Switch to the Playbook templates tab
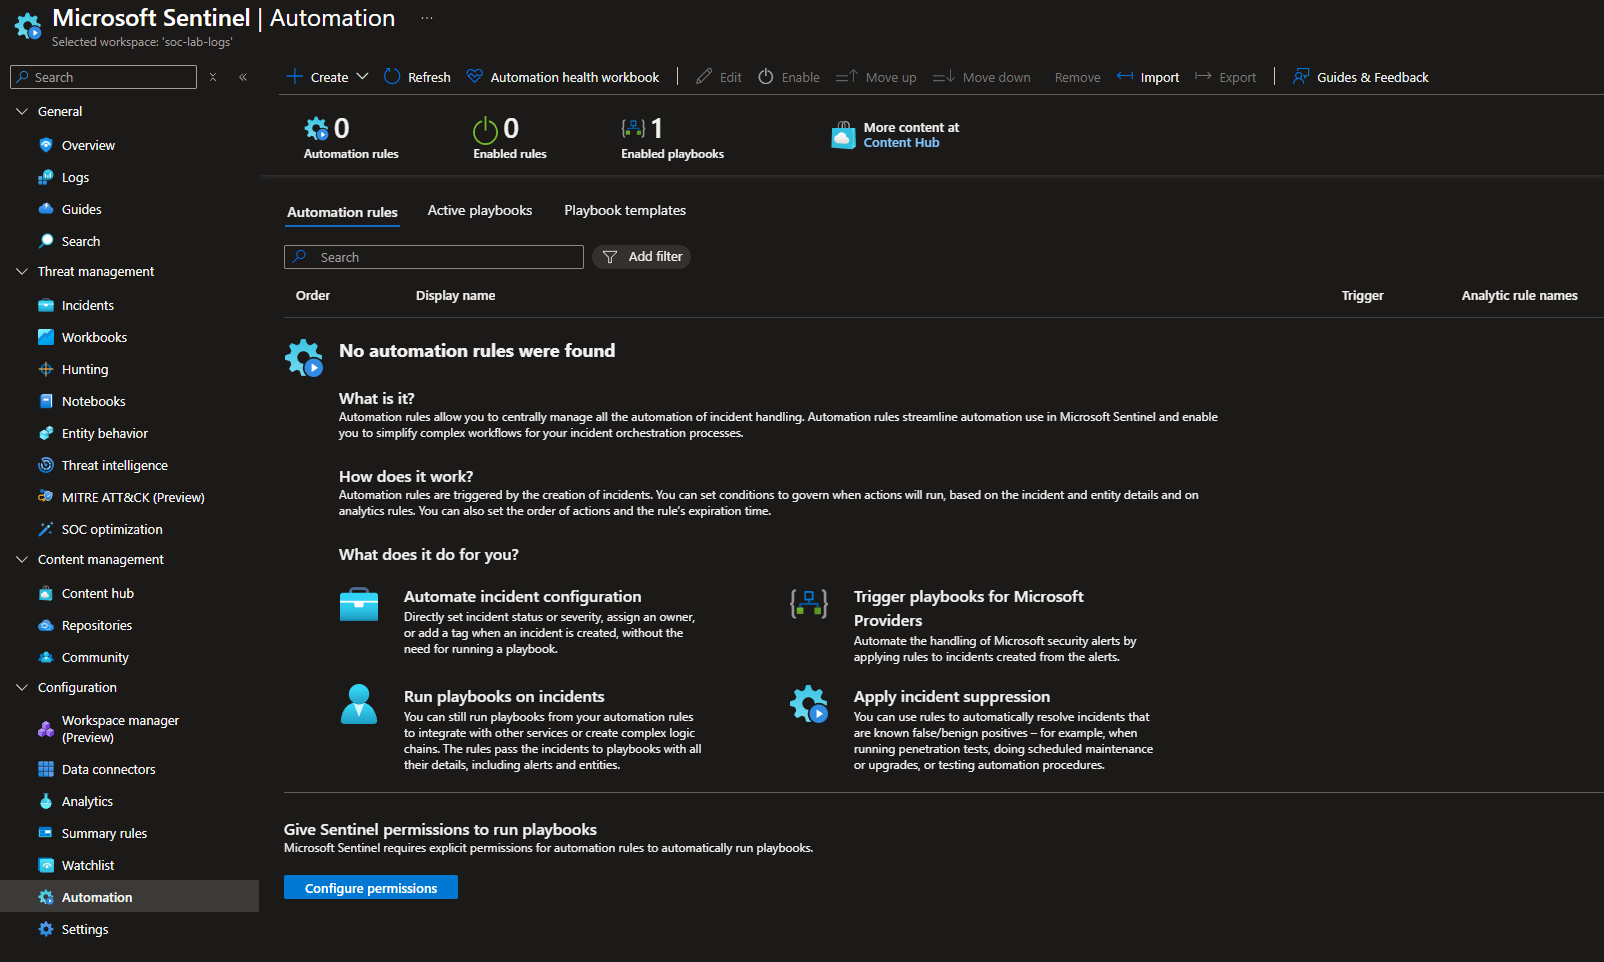The image size is (1604, 962). point(624,210)
